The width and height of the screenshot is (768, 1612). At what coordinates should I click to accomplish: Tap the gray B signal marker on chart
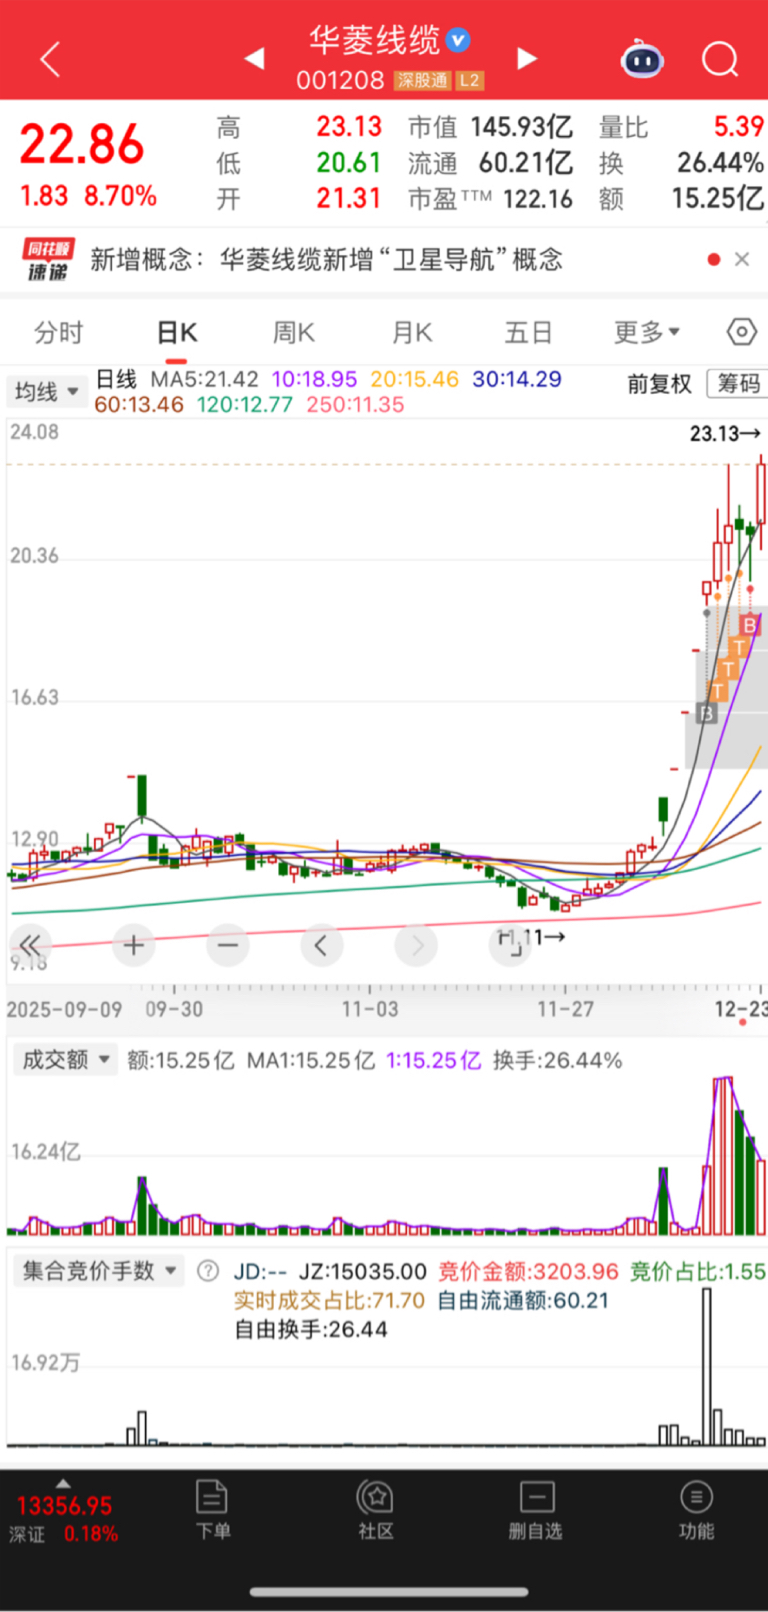click(x=707, y=713)
